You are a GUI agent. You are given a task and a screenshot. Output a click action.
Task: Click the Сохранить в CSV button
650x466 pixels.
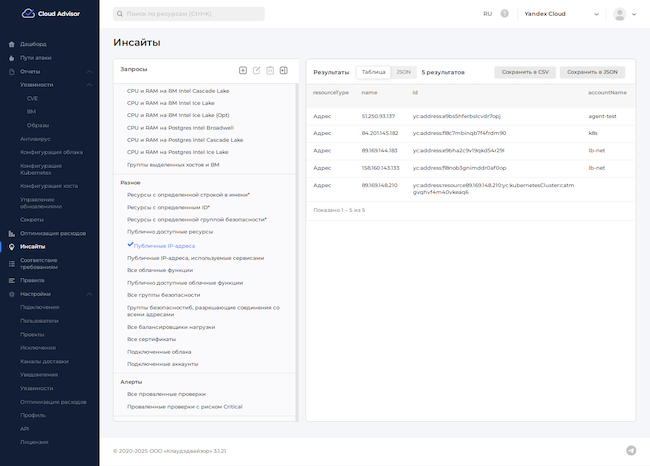(x=525, y=72)
